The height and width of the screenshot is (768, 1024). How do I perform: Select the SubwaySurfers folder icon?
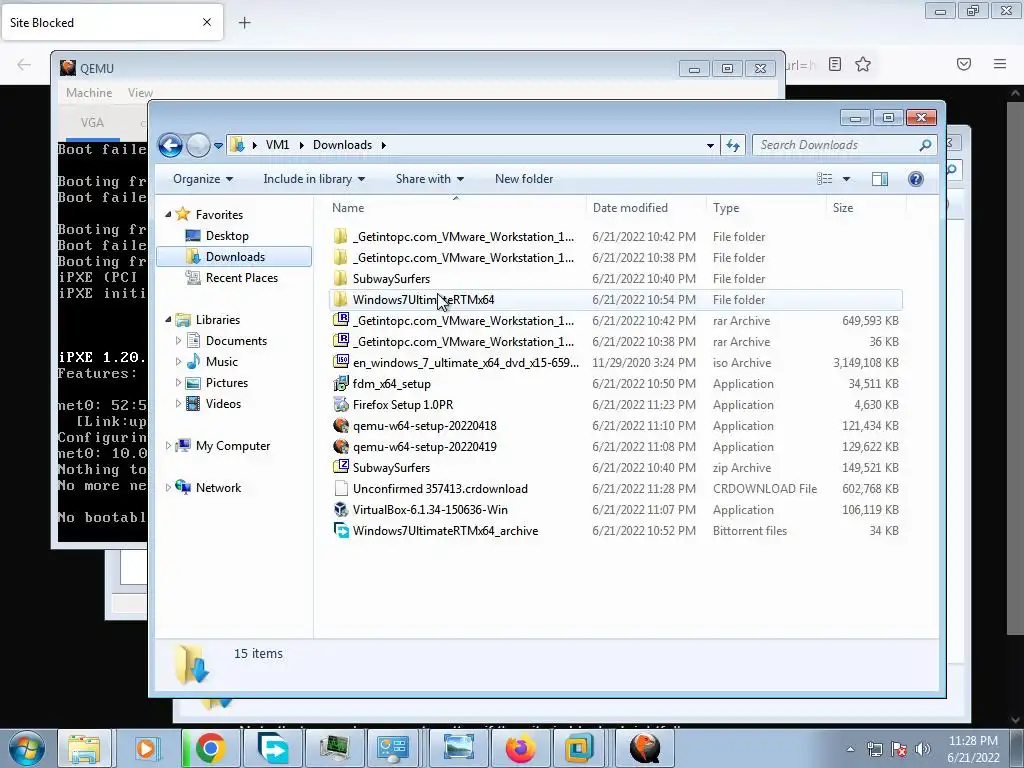coord(340,278)
